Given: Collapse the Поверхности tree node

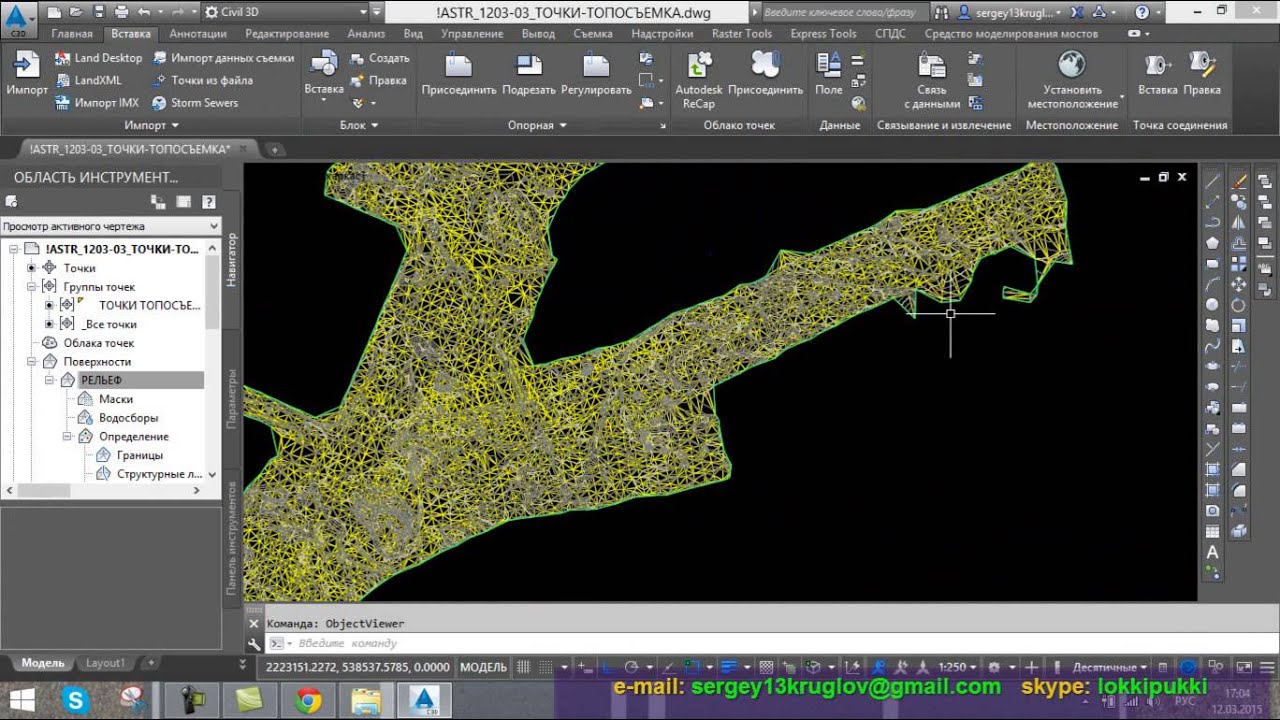Looking at the screenshot, I should click(32, 362).
